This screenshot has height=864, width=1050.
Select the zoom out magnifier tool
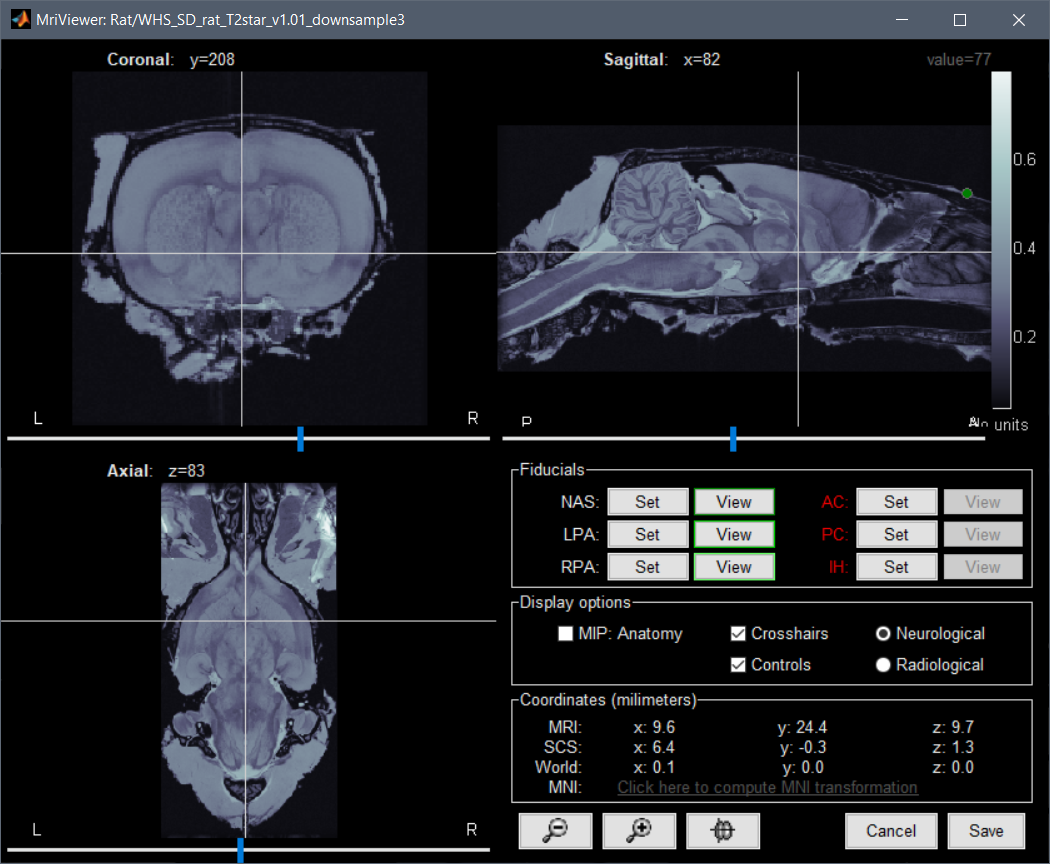coord(555,830)
